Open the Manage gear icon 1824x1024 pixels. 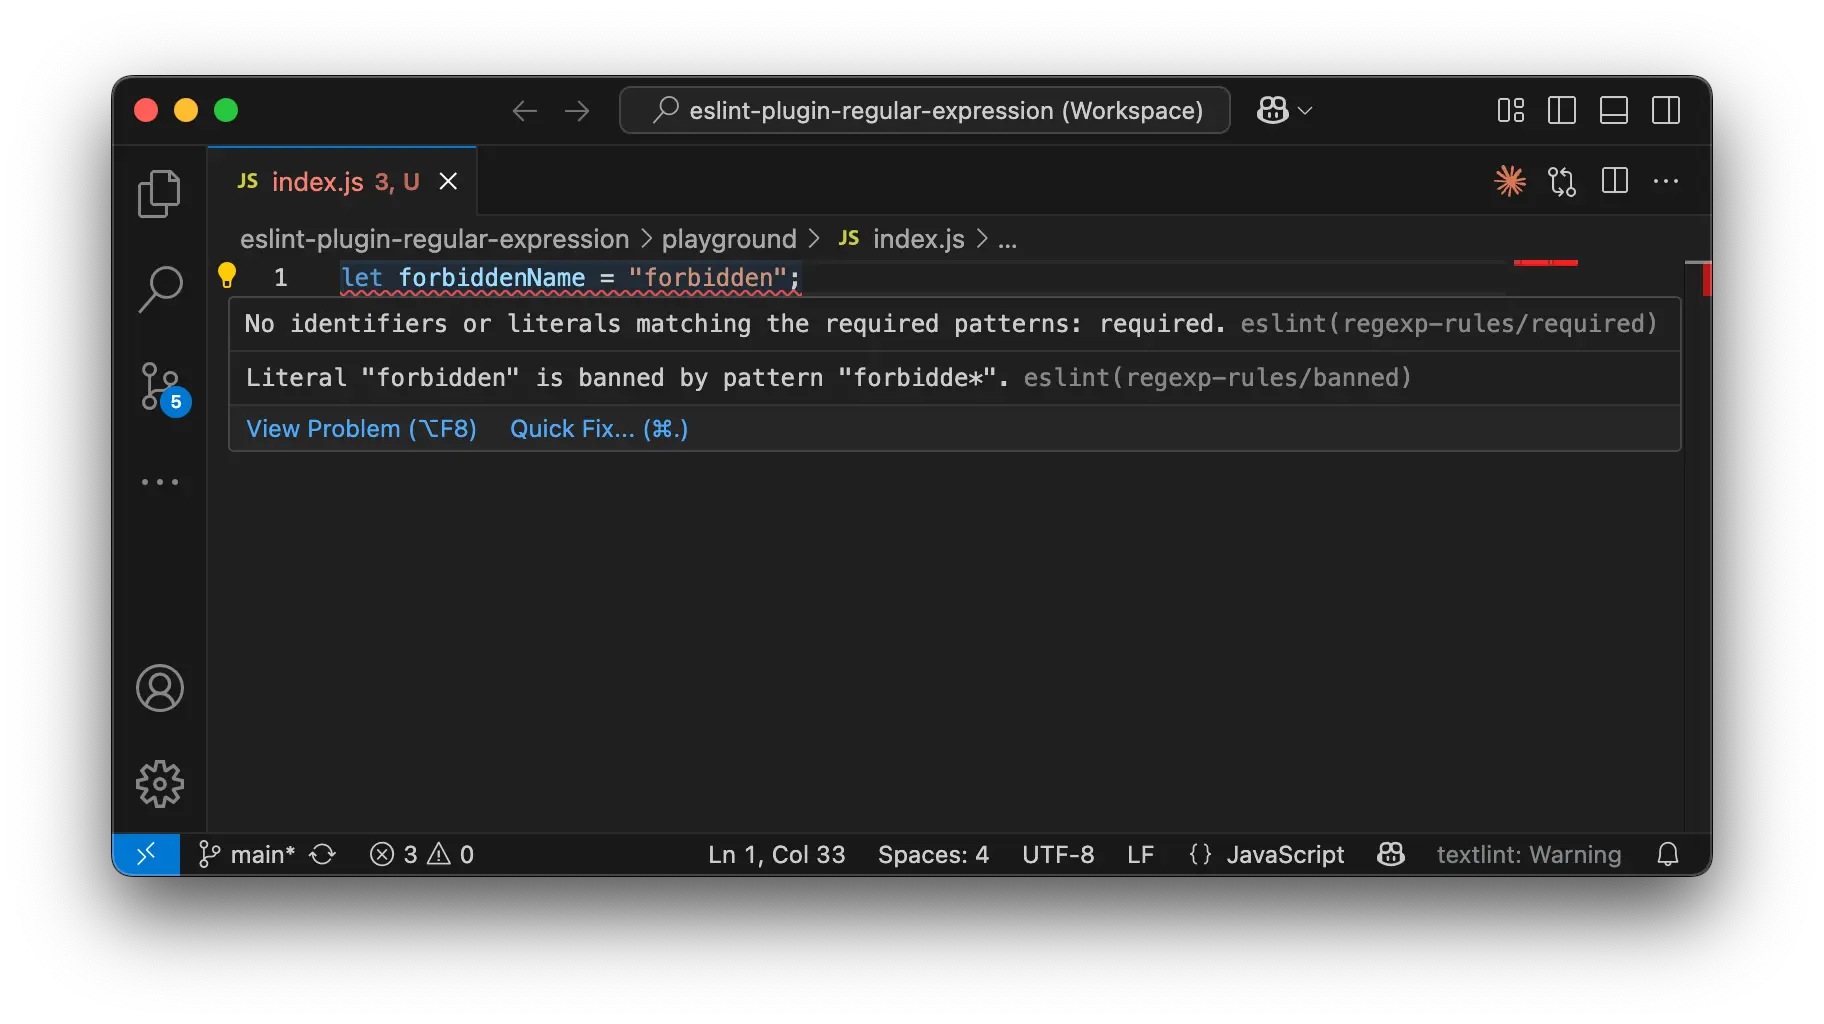tap(159, 784)
